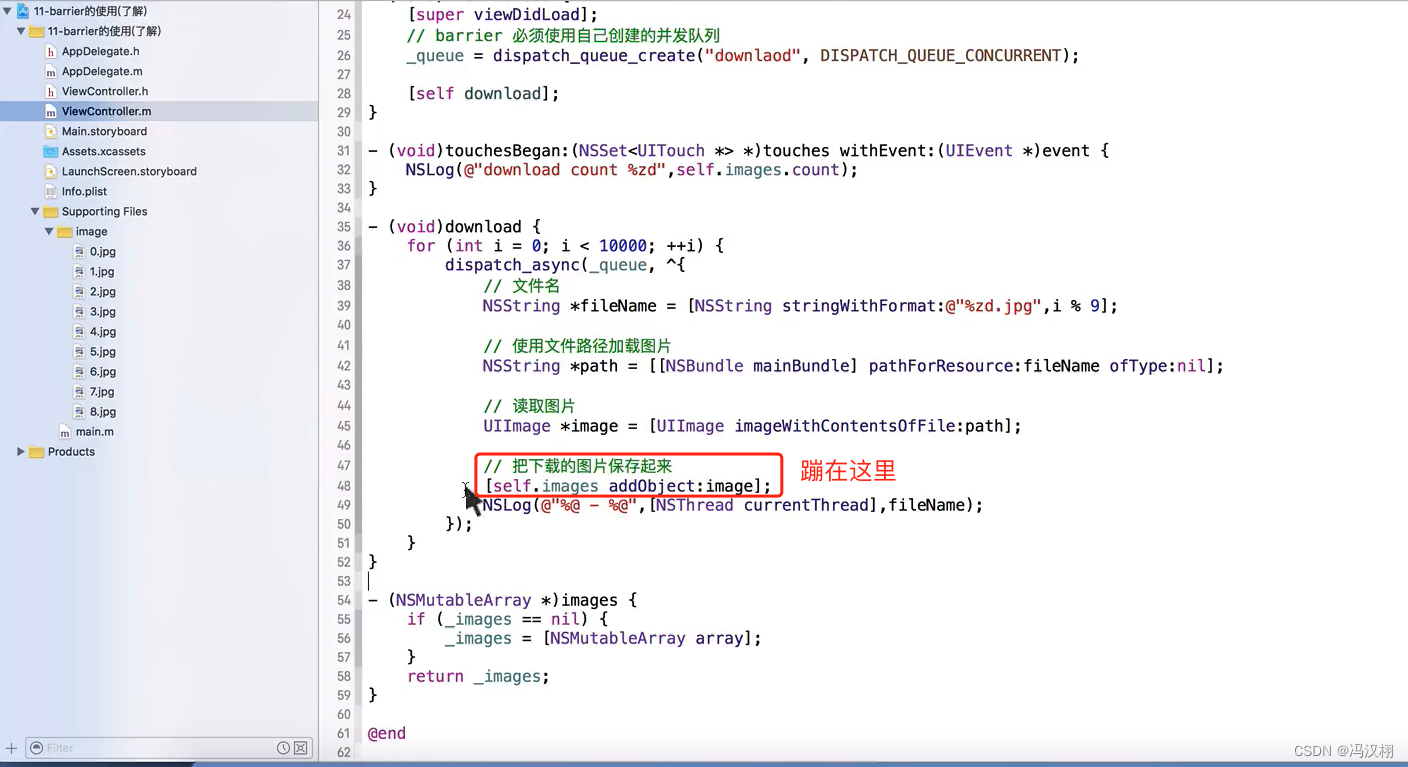The width and height of the screenshot is (1408, 767).
Task: Collapse the 11-barrier group folder triangle
Action: tap(21, 31)
